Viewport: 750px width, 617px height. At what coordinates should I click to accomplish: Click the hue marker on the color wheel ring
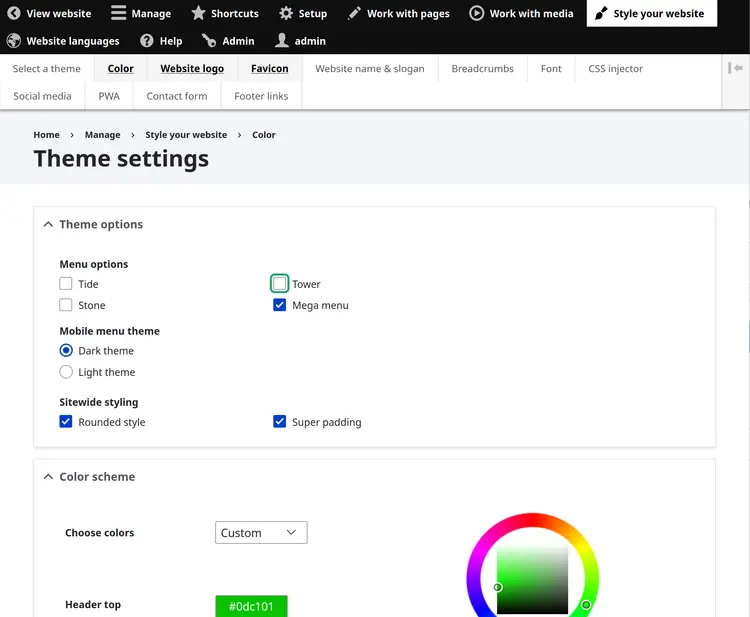pyautogui.click(x=586, y=605)
